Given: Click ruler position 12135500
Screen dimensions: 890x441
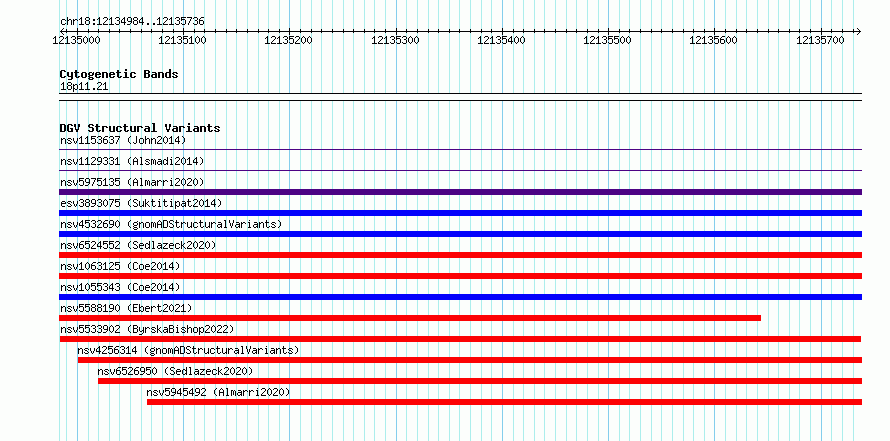Looking at the screenshot, I should 608,40.
